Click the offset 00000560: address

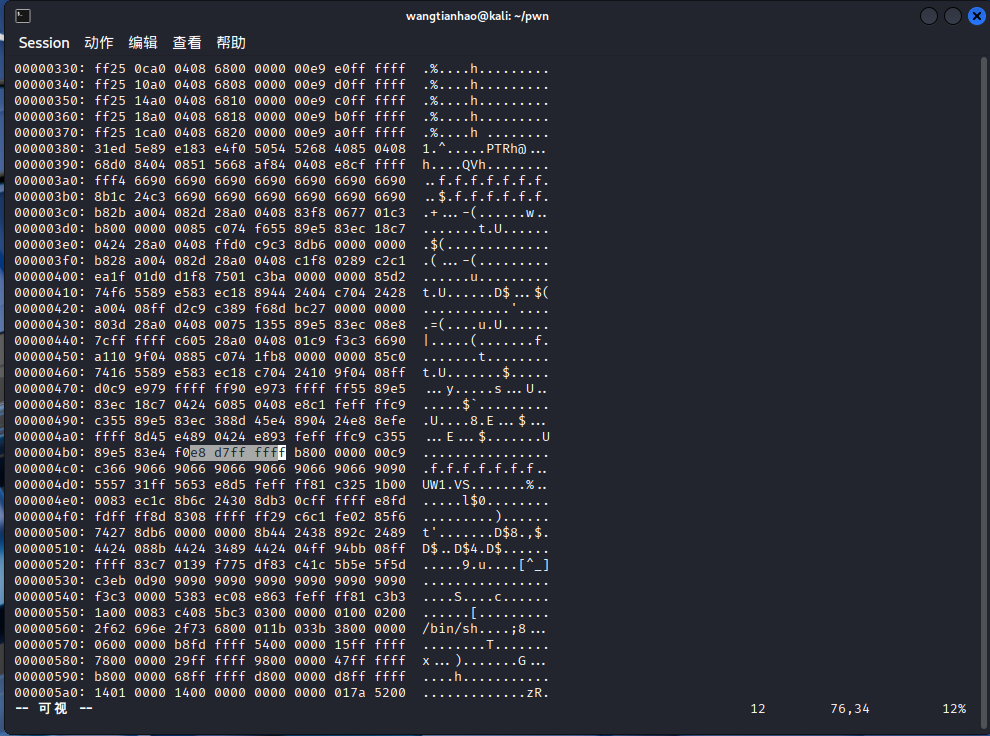coord(50,629)
